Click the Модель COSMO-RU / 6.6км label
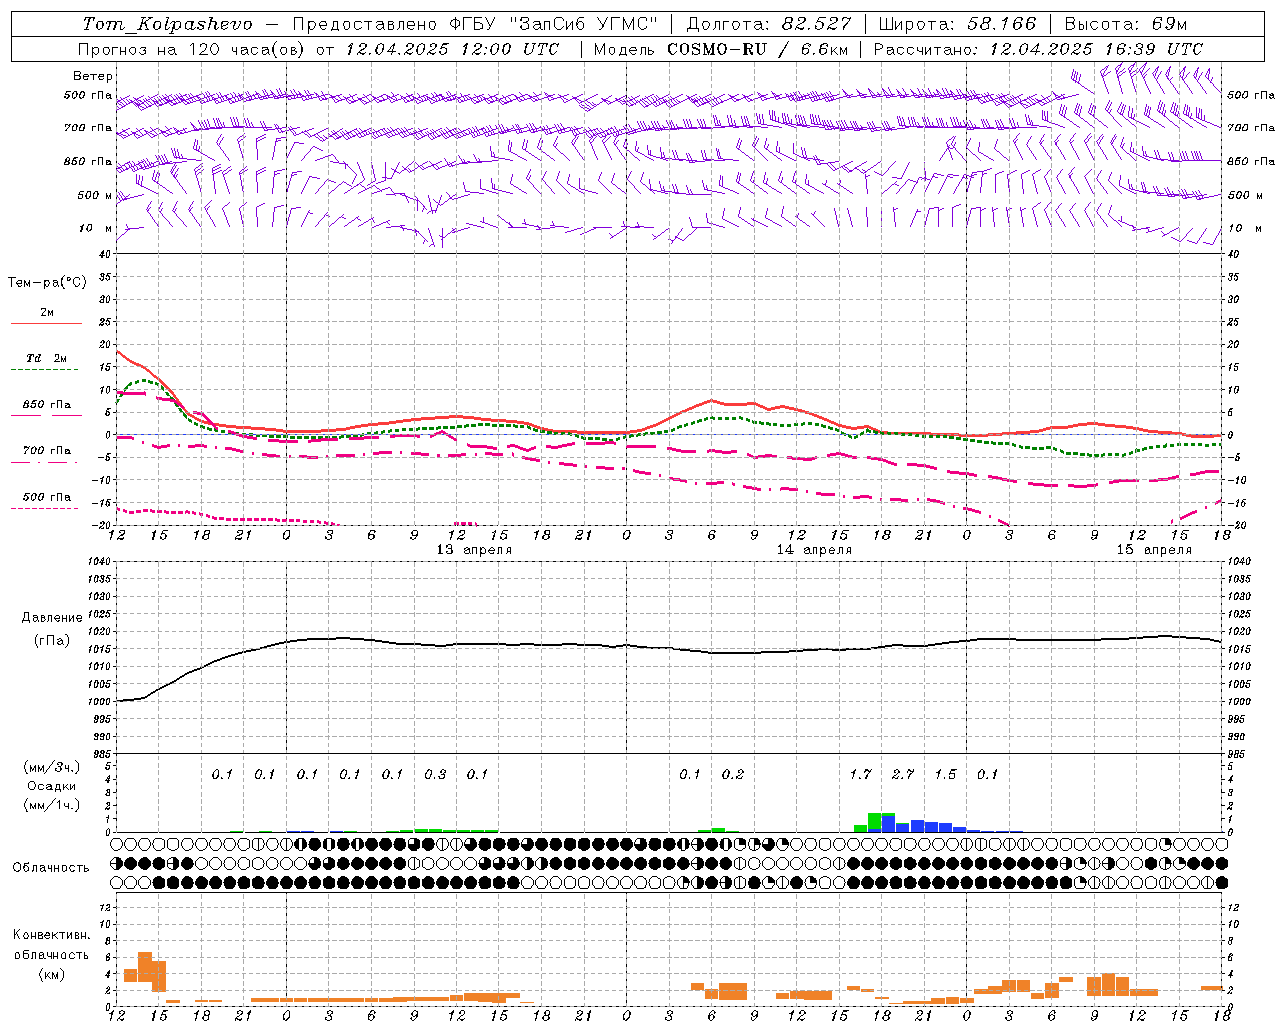The image size is (1280, 1024). click(721, 49)
